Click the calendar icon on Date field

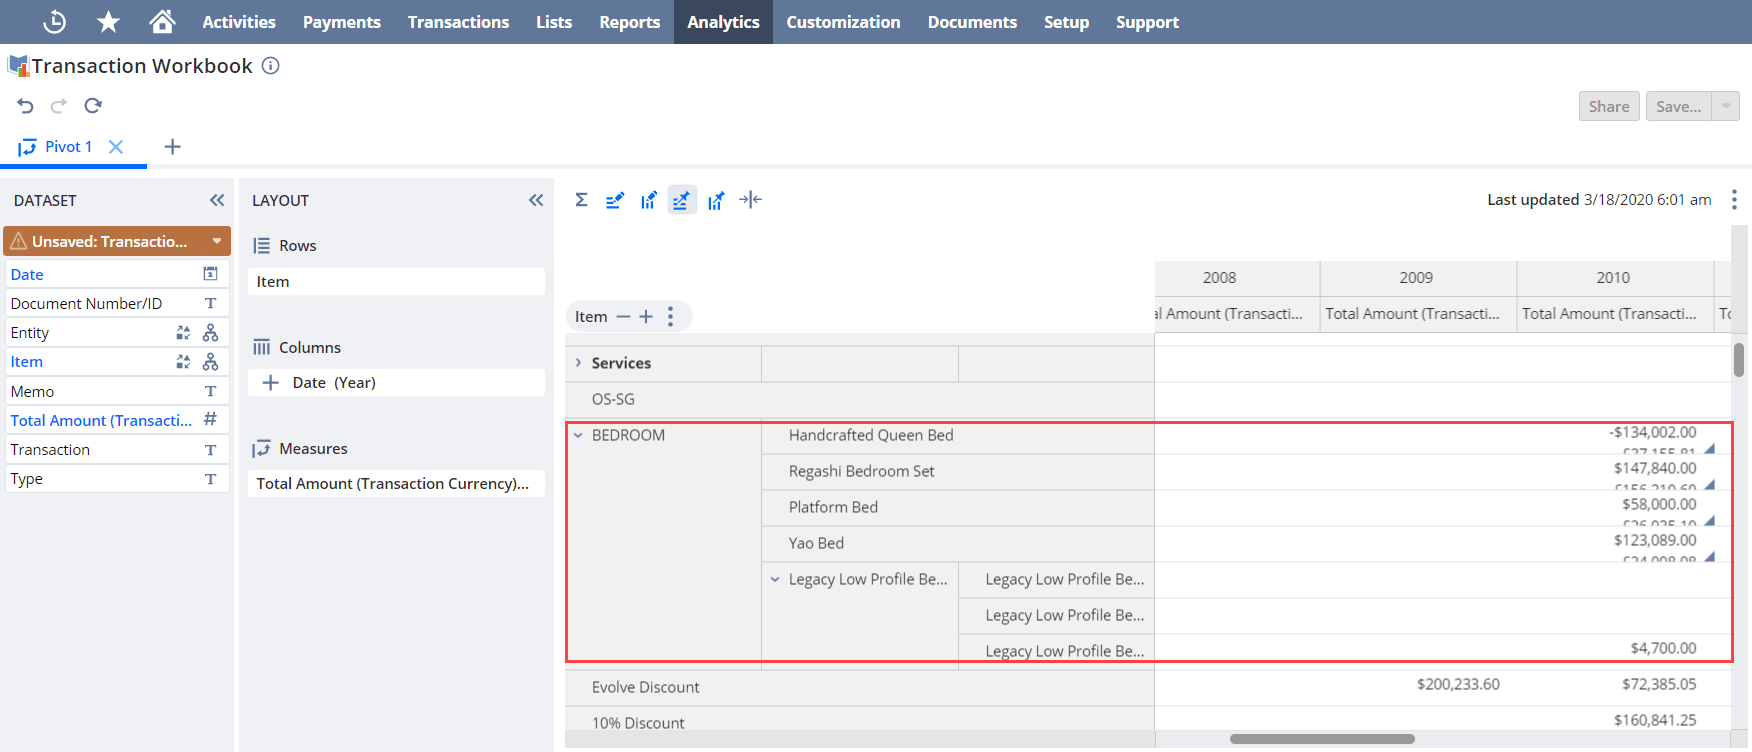pos(210,274)
